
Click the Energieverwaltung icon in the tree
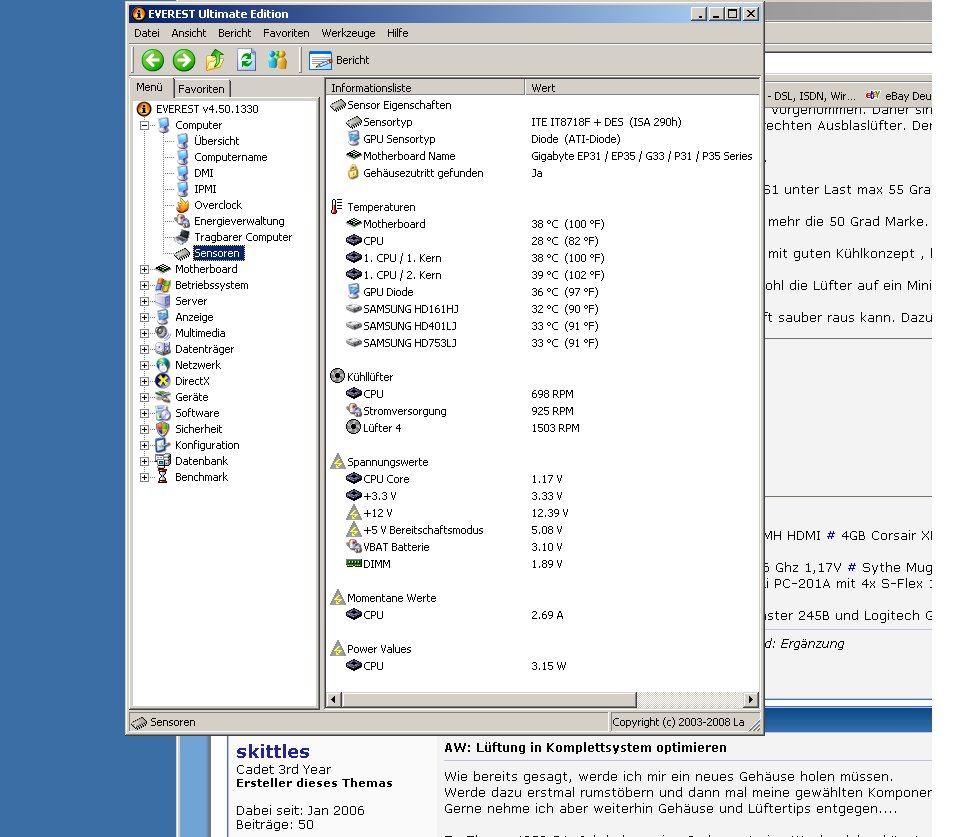click(x=182, y=221)
